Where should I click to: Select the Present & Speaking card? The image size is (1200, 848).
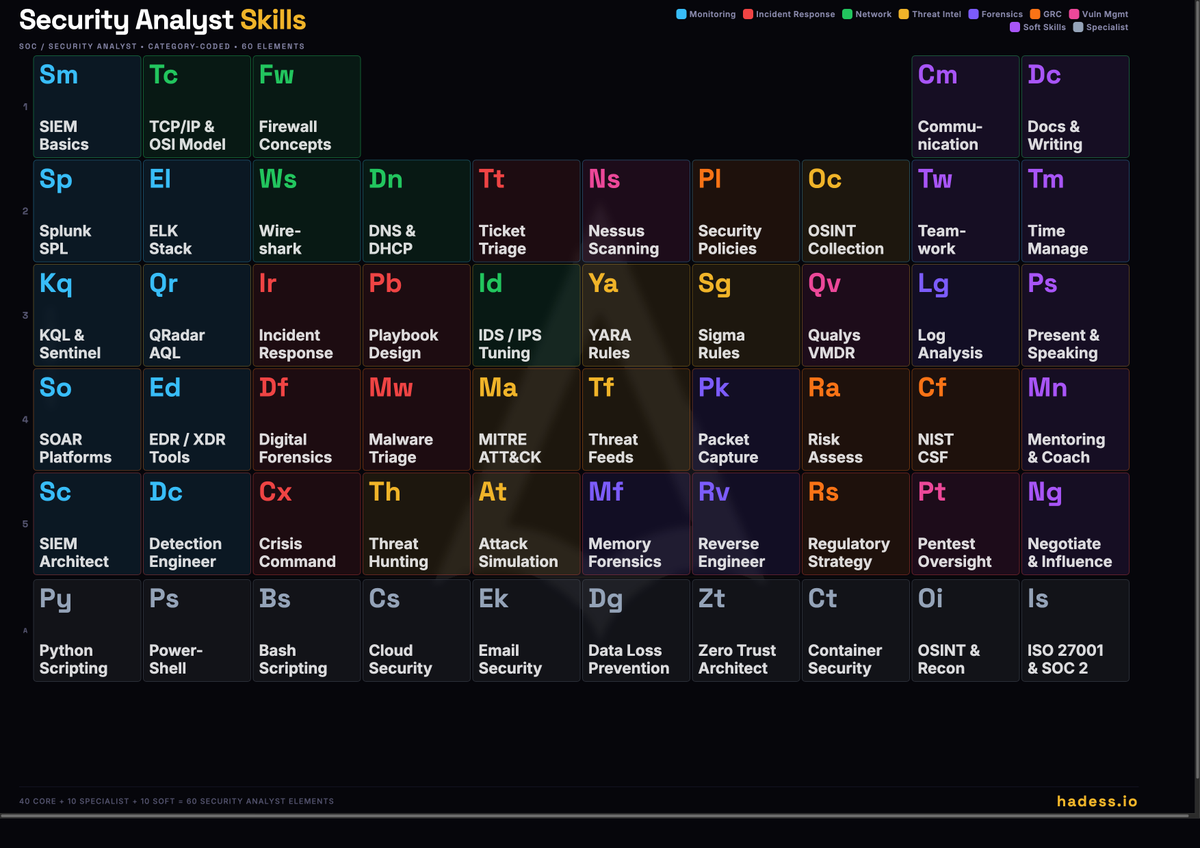tap(1076, 315)
